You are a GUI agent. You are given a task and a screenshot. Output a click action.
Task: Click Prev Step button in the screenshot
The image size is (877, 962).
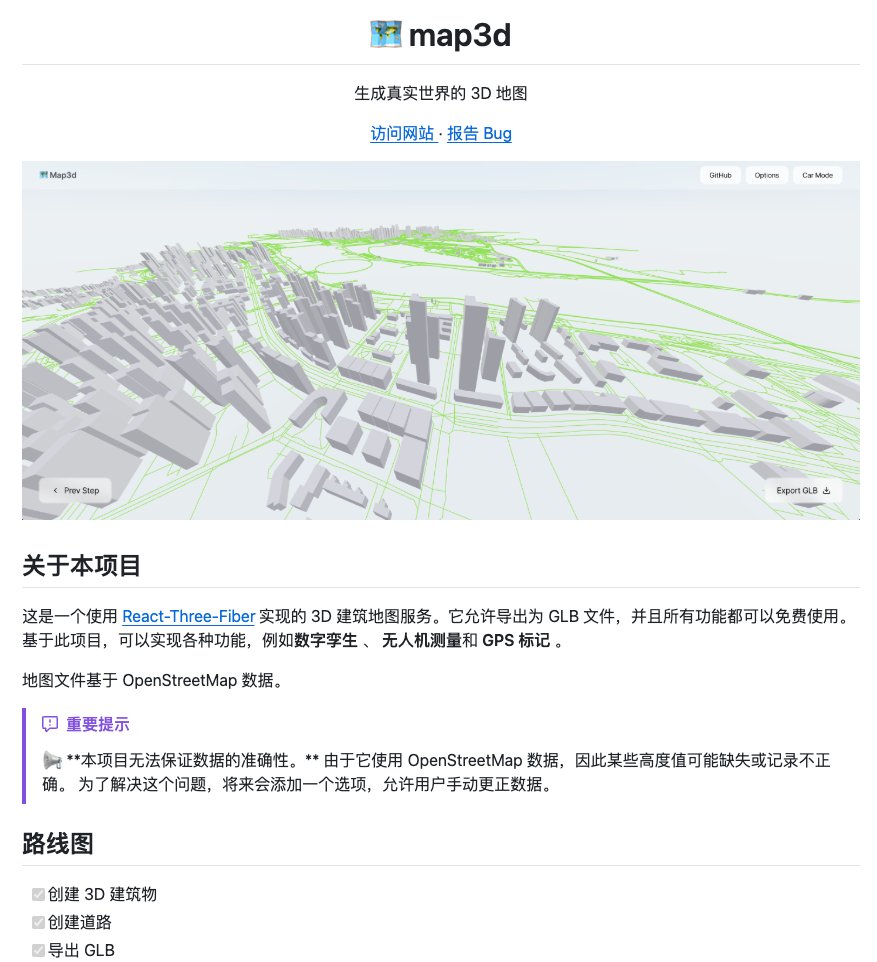[x=75, y=490]
